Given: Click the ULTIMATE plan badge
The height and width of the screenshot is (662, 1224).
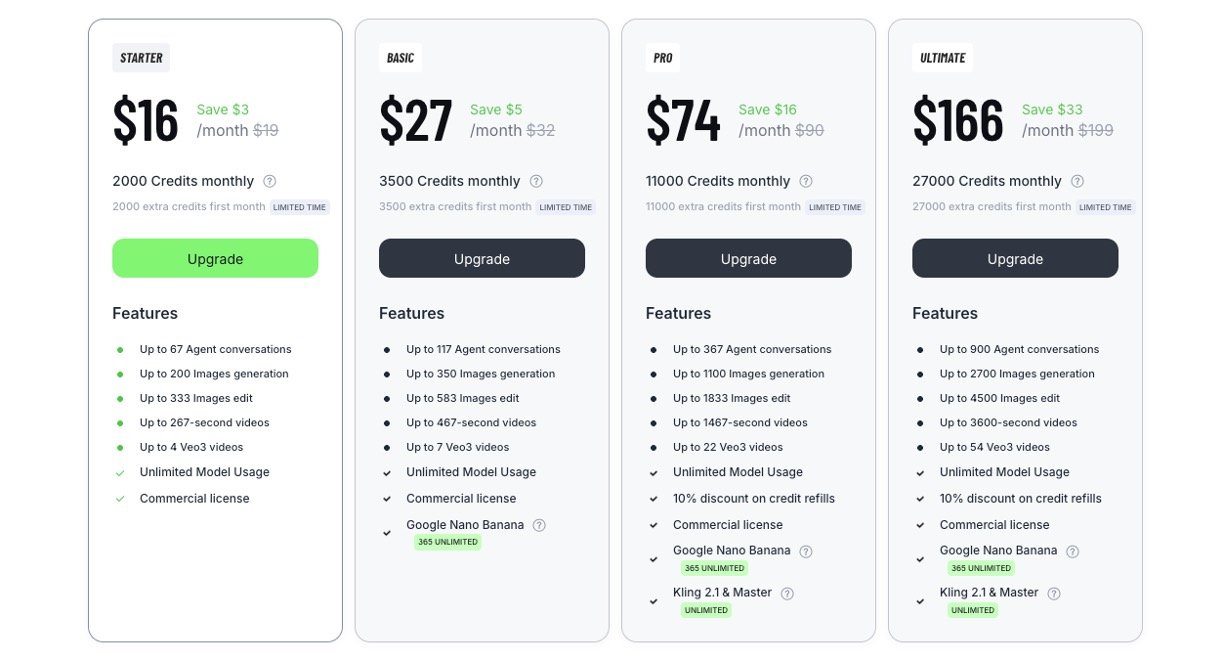Looking at the screenshot, I should point(943,58).
